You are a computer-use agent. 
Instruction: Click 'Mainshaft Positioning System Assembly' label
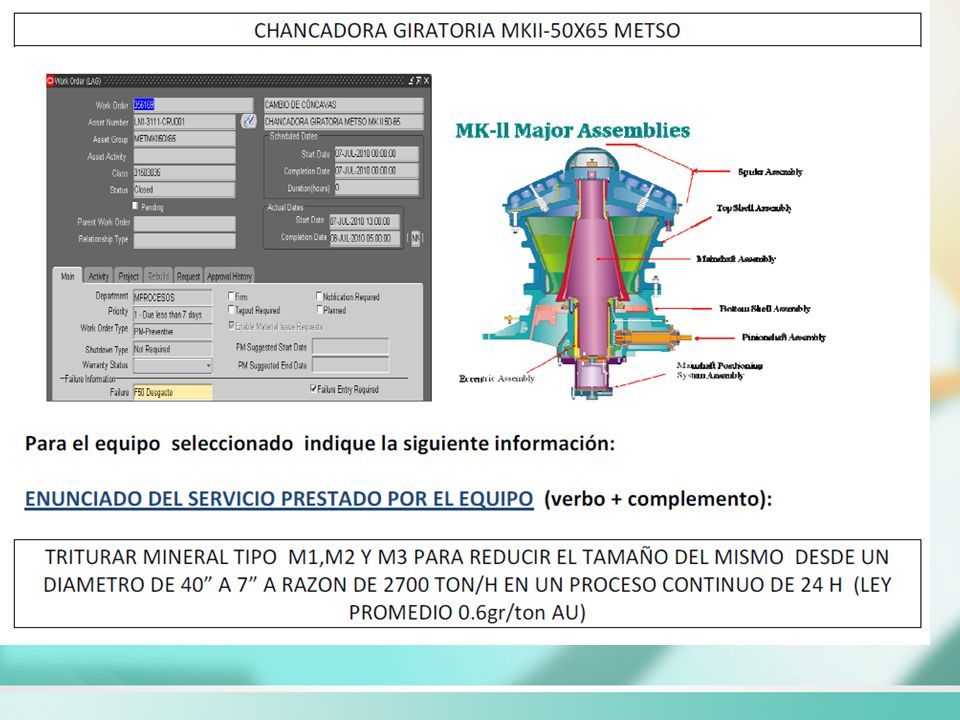[719, 370]
